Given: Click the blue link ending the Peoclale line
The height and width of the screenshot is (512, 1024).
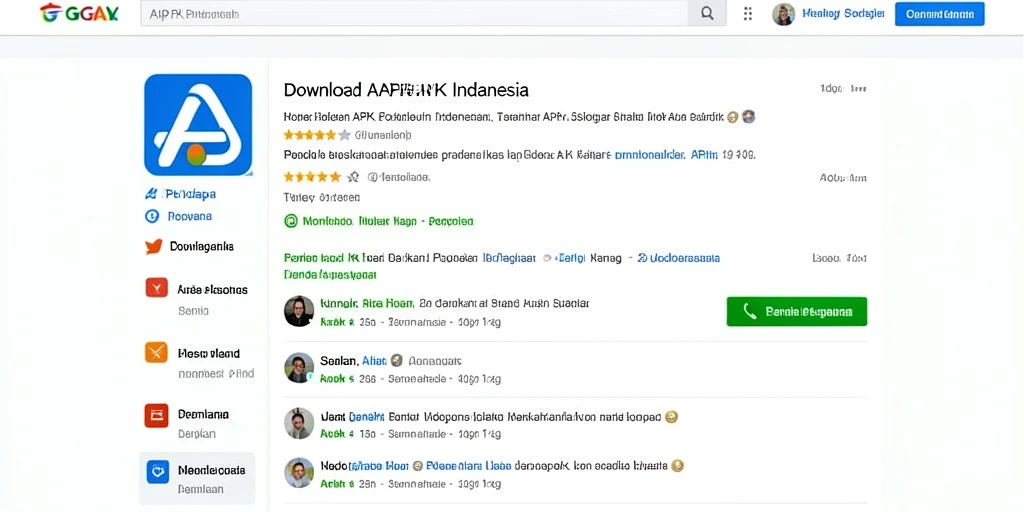Looking at the screenshot, I should (x=667, y=155).
